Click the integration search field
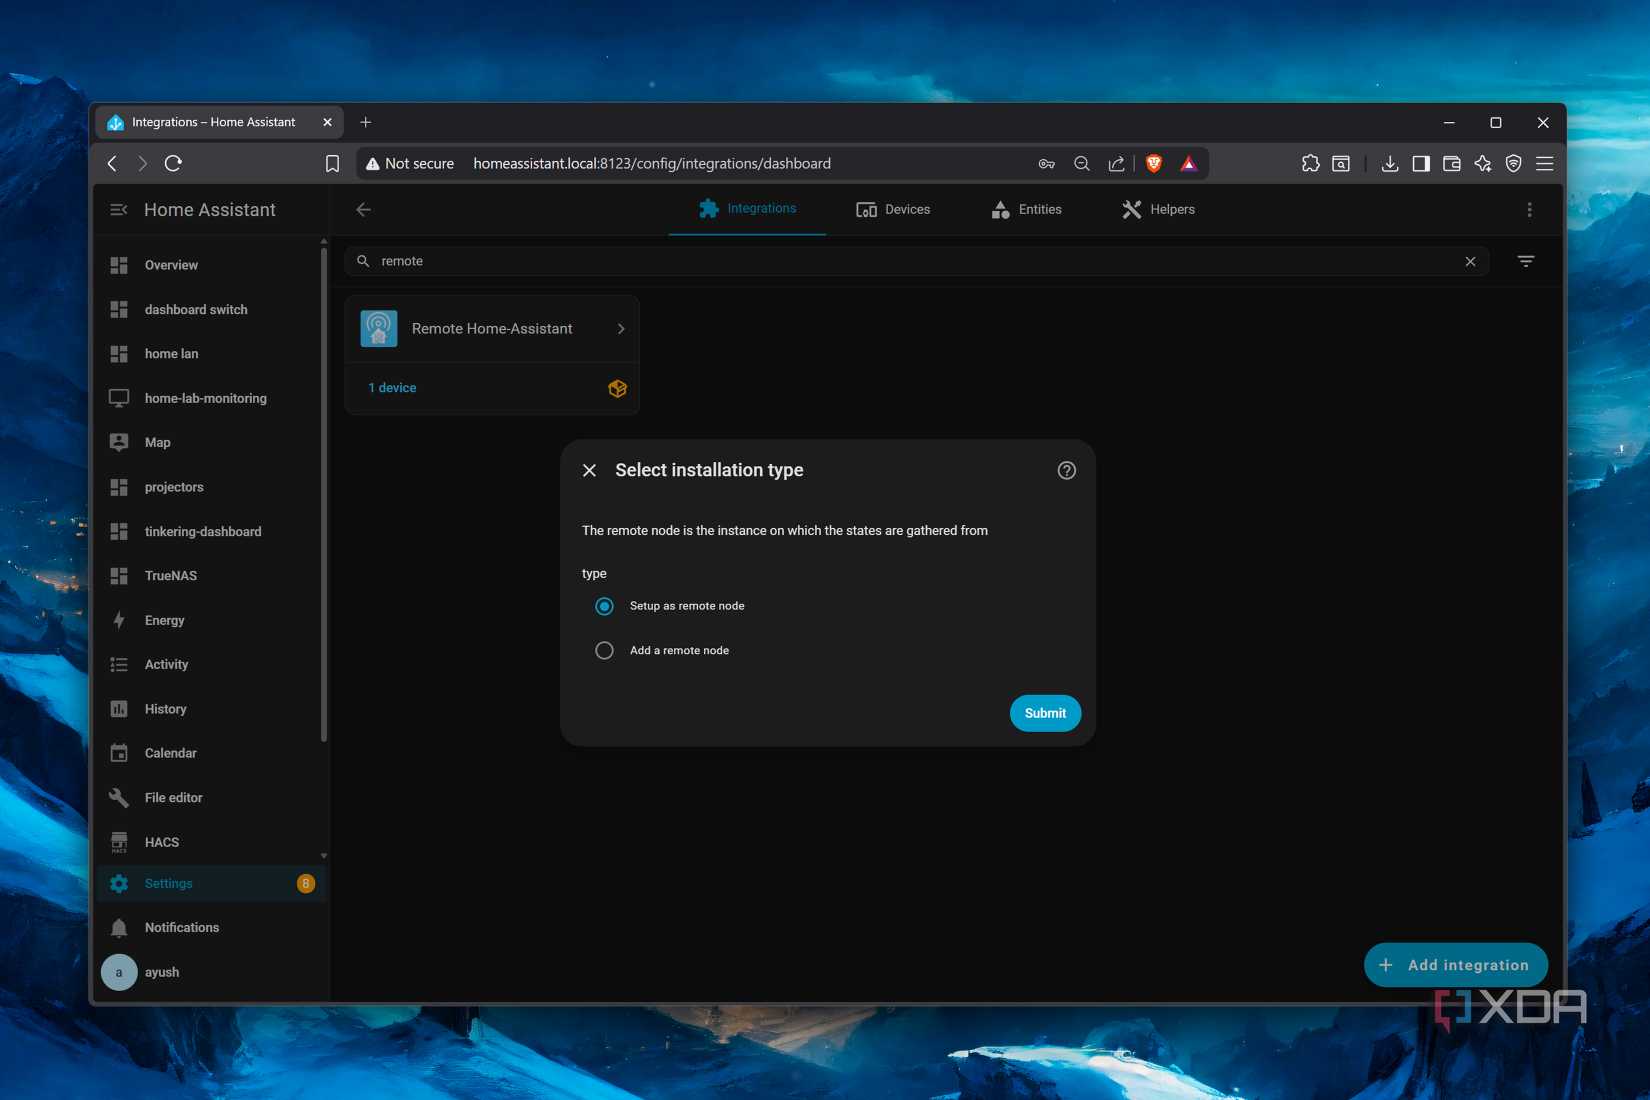Viewport: 1650px width, 1100px height. [917, 261]
